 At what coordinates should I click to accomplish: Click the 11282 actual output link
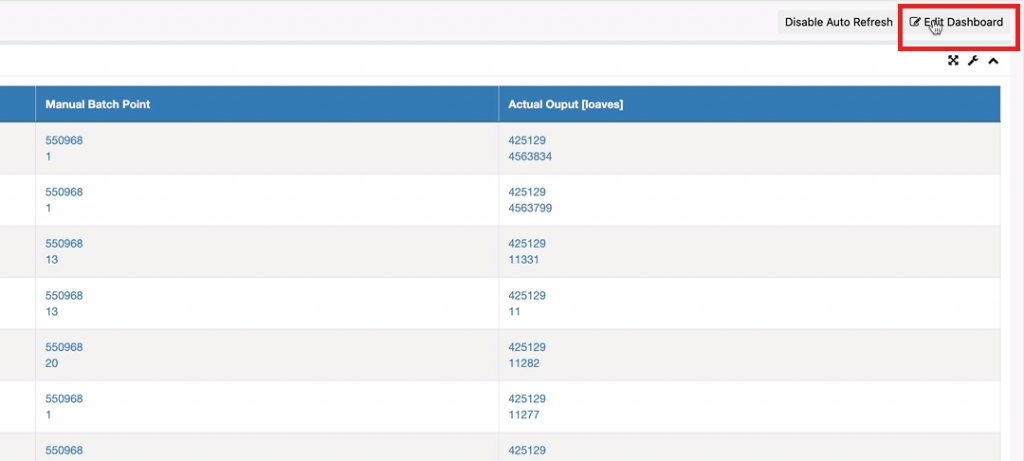pyautogui.click(x=524, y=363)
